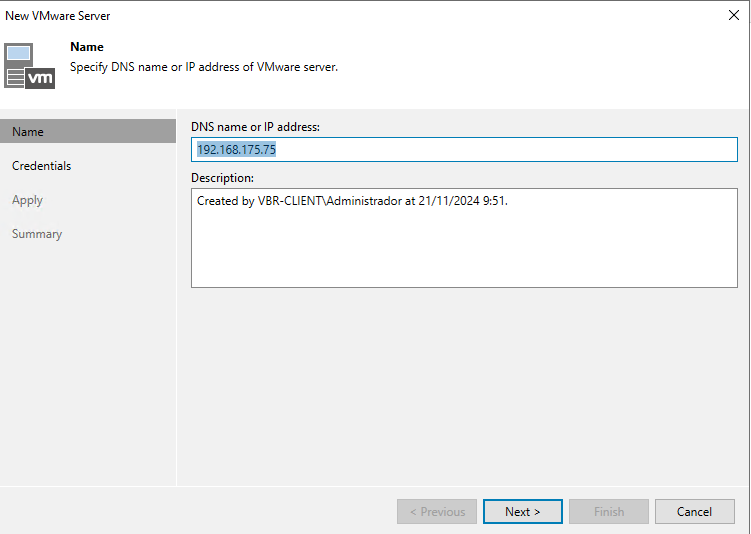Image resolution: width=751 pixels, height=534 pixels.
Task: Click the Previous button
Action: tap(436, 512)
